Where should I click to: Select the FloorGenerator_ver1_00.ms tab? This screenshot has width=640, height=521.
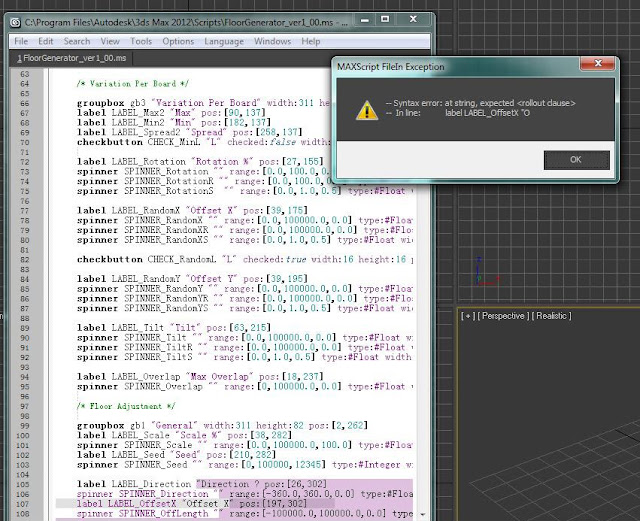71,58
